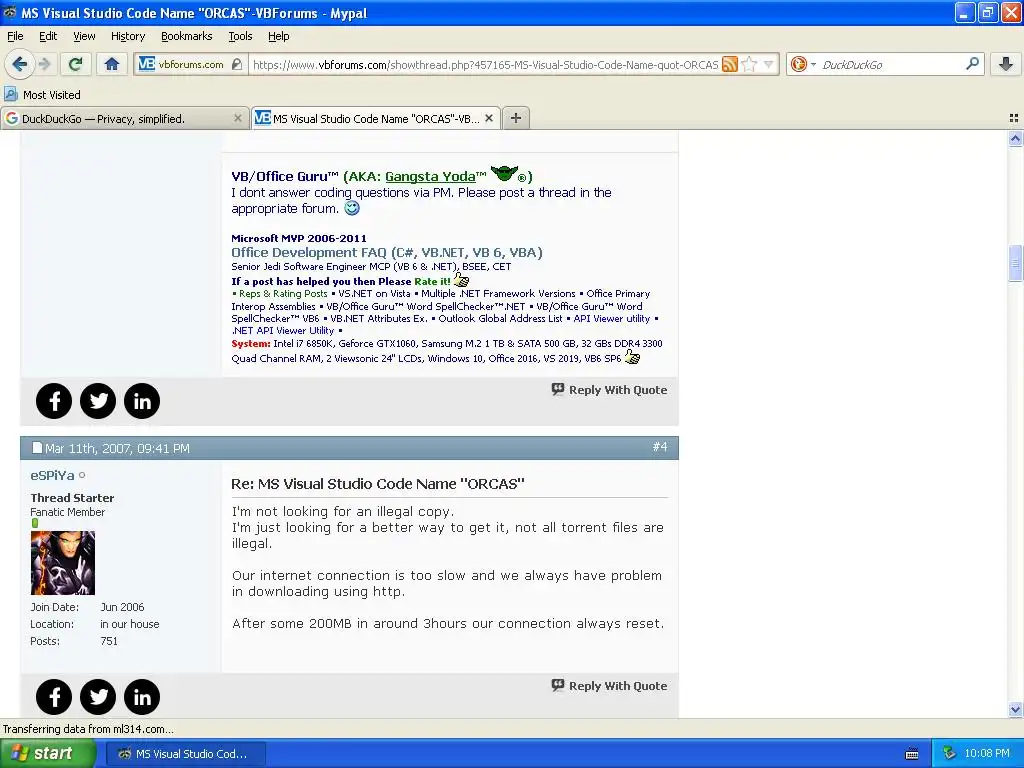This screenshot has height=768, width=1024.
Task: Click the vertical scrollbar thumb
Action: click(x=1015, y=263)
